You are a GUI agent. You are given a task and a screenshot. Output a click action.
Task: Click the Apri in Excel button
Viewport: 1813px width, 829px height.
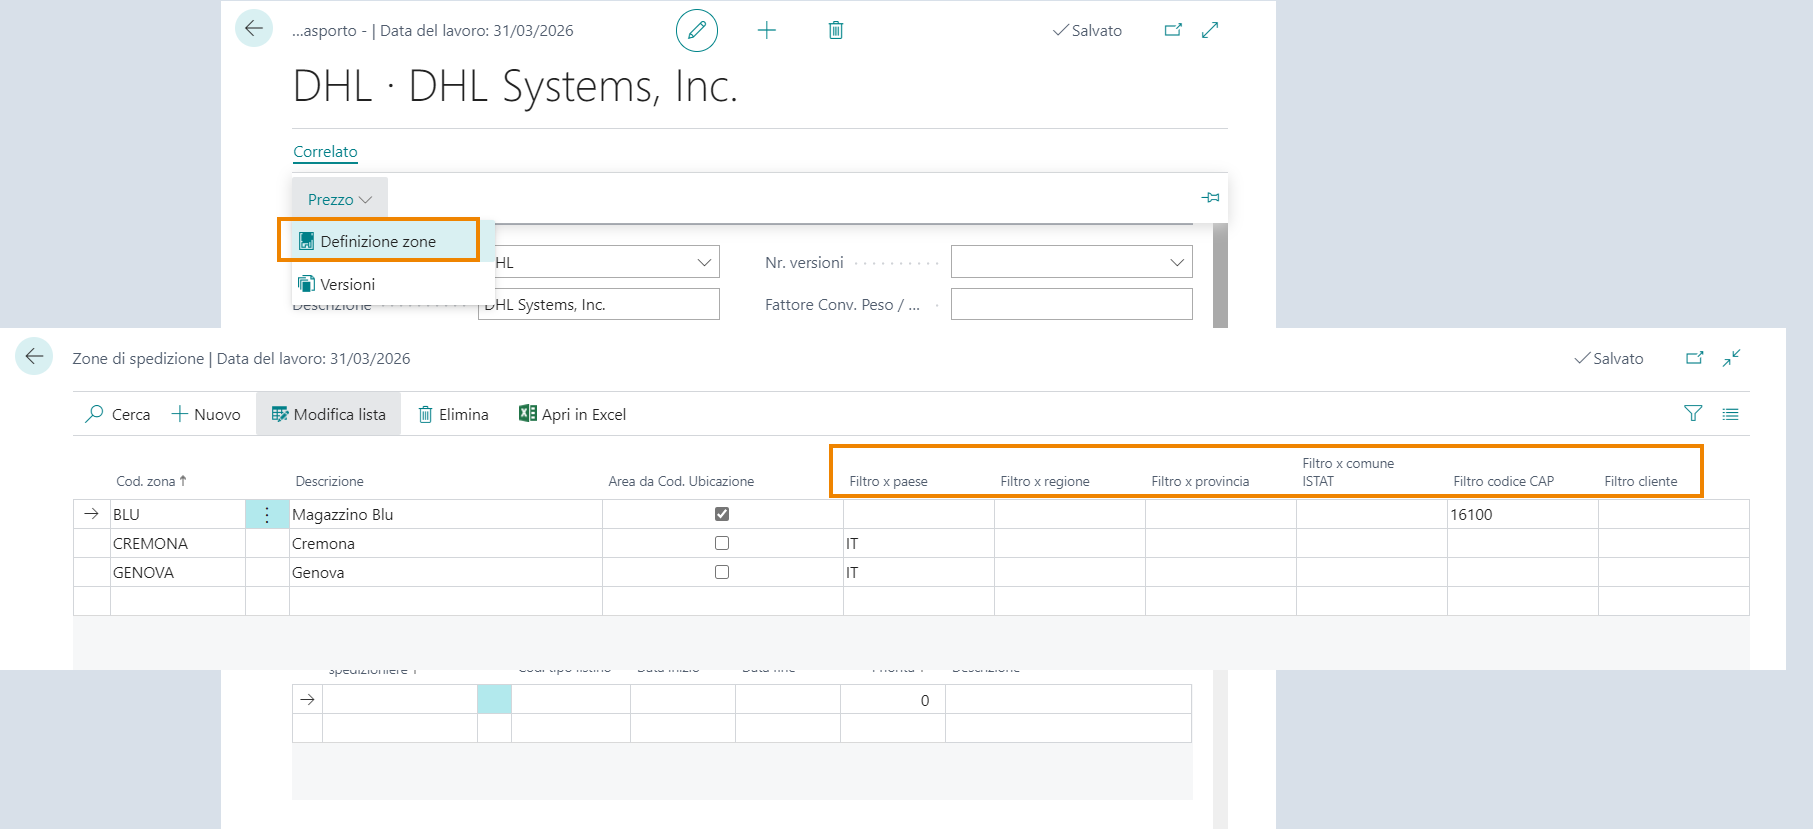click(x=572, y=414)
